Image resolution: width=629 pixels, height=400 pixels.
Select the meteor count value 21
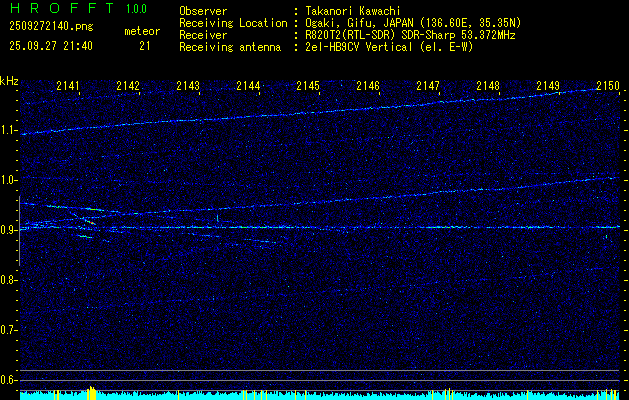coord(145,46)
